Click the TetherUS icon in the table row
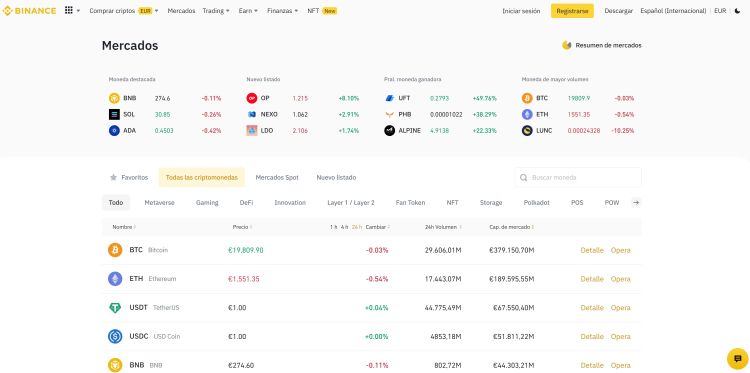 [115, 307]
